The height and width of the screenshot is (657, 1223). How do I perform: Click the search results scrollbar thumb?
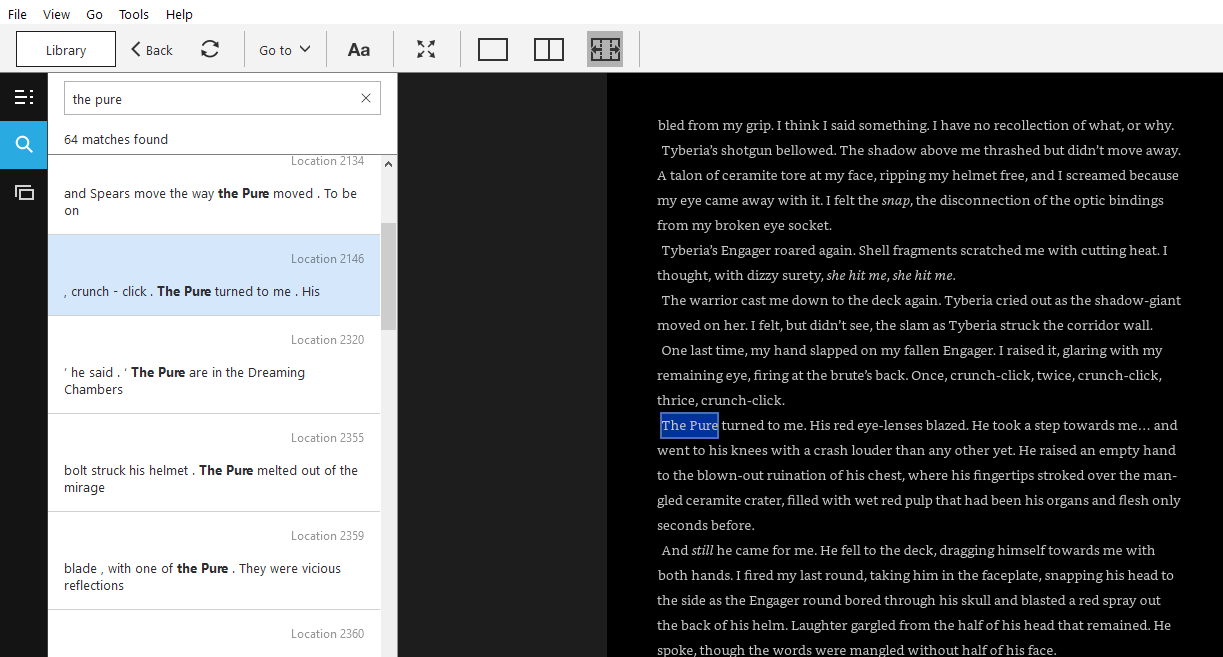click(x=388, y=276)
